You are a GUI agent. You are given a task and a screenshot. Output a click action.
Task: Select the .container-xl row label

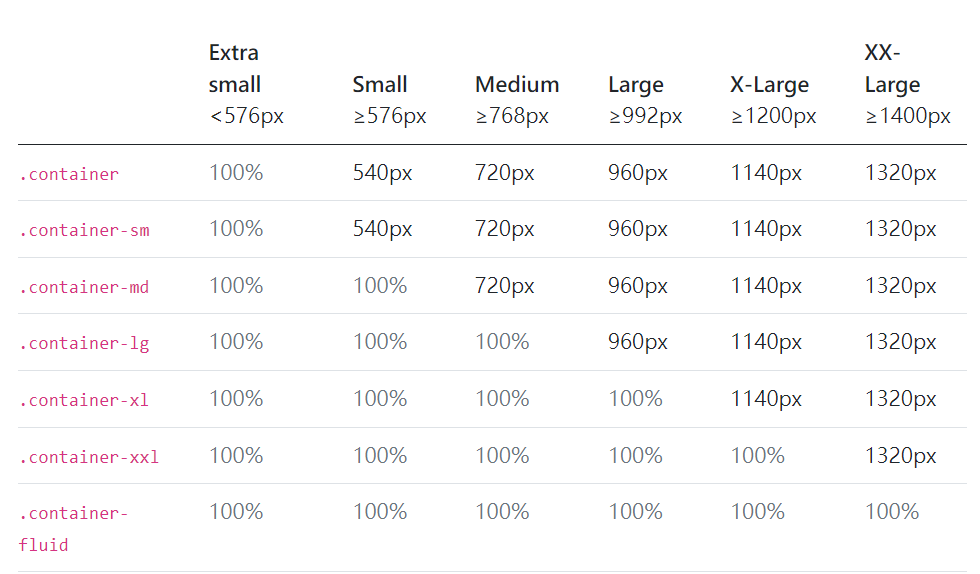pos(84,401)
